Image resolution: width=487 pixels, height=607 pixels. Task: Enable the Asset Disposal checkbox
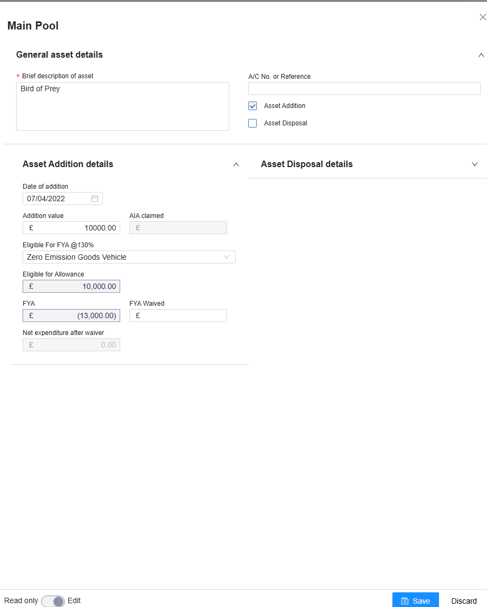coord(252,123)
